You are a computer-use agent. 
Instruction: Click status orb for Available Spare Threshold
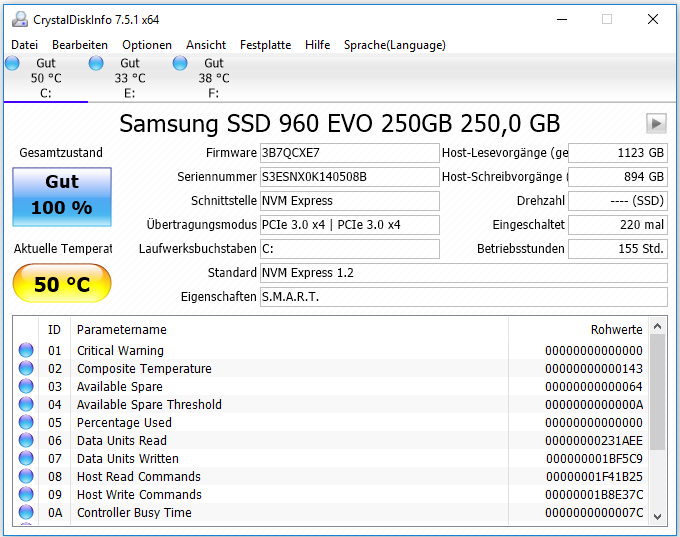click(26, 404)
